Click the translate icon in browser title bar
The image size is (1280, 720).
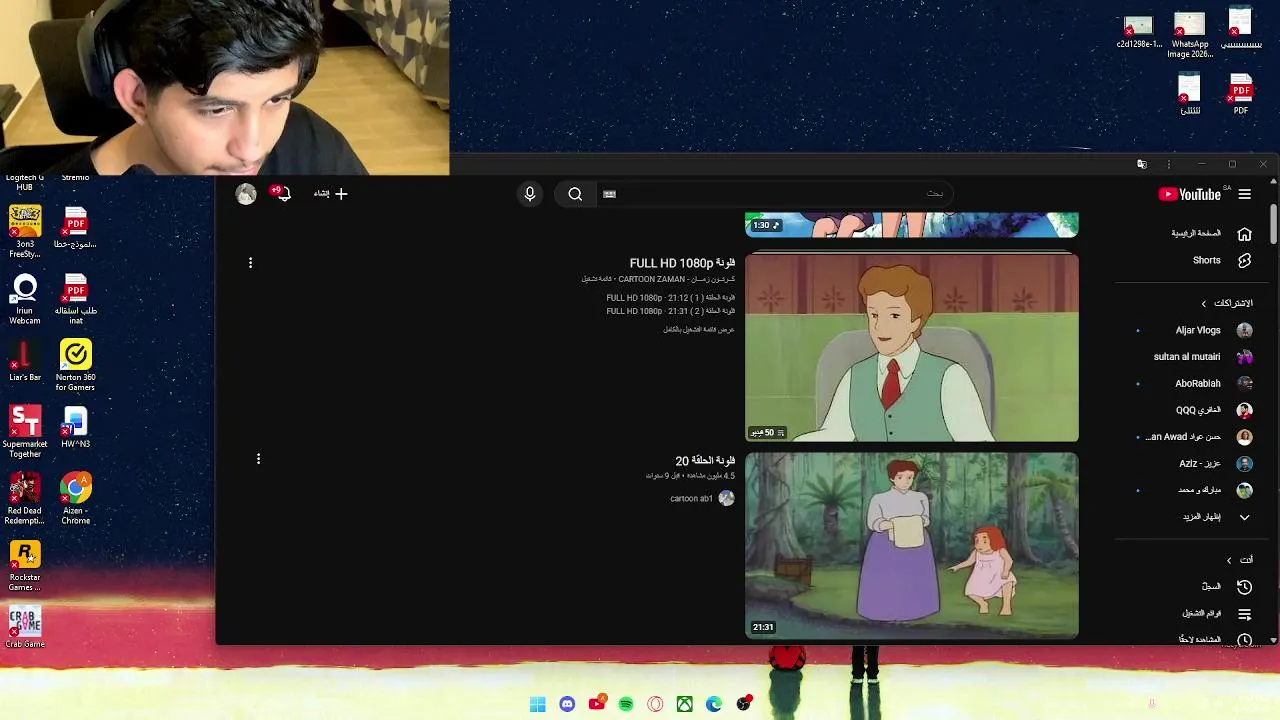pos(1141,164)
